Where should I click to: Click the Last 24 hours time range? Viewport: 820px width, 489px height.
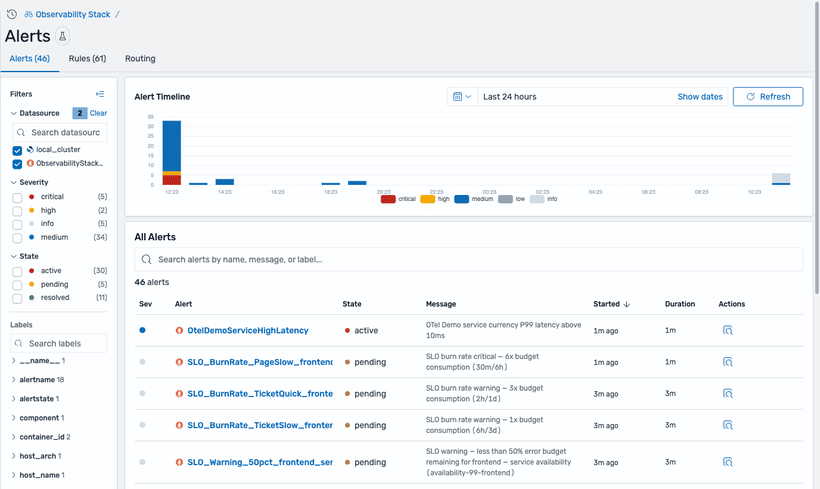click(x=510, y=97)
